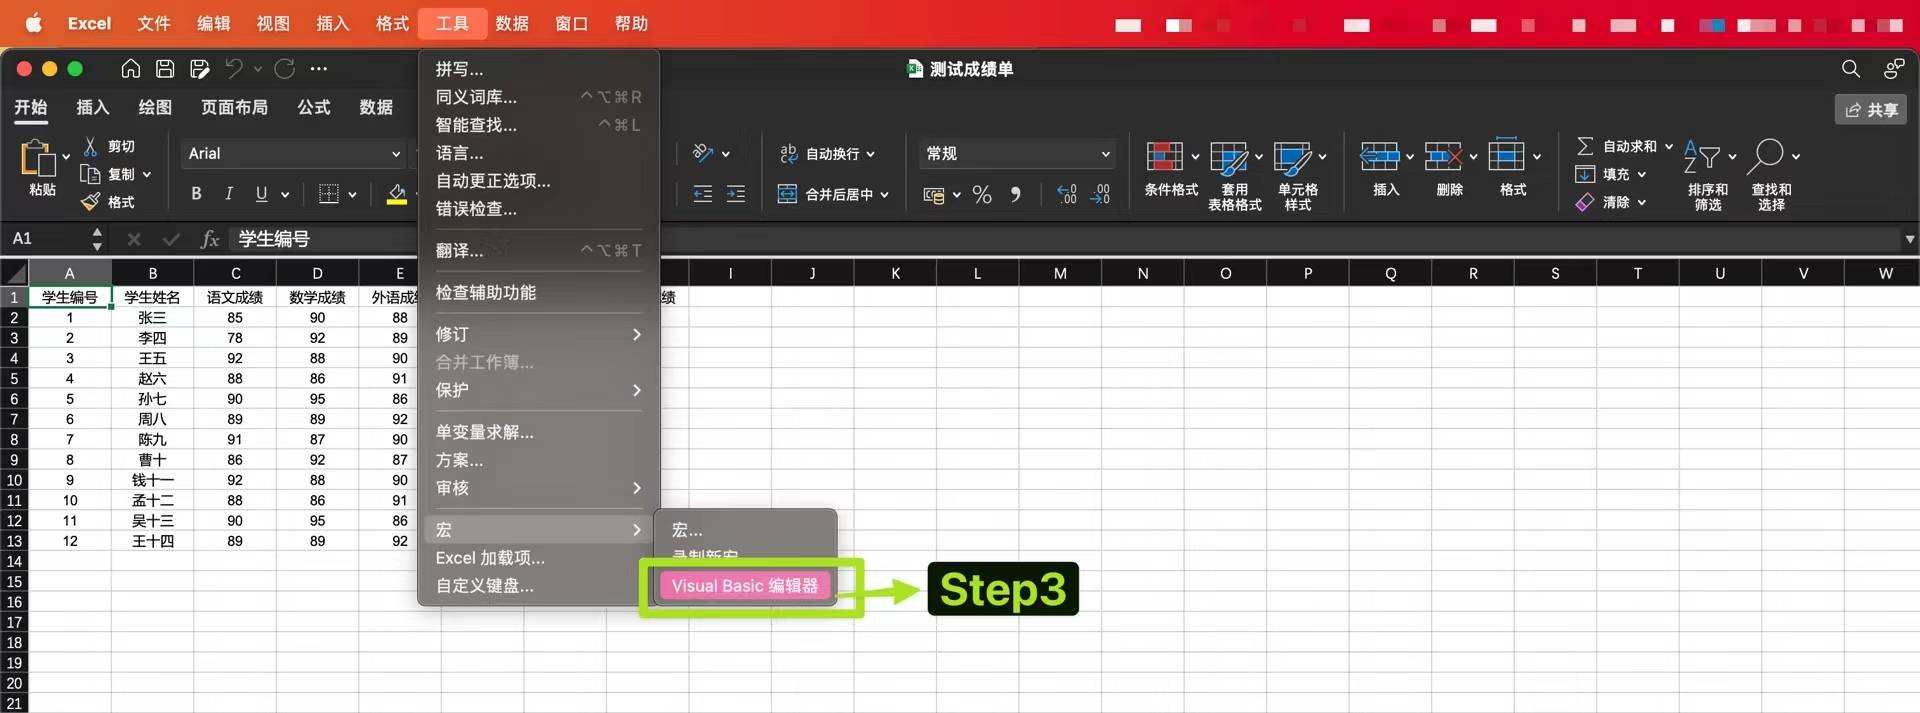Click the Increase decimal icon
The height and width of the screenshot is (713, 1920).
(x=1067, y=194)
